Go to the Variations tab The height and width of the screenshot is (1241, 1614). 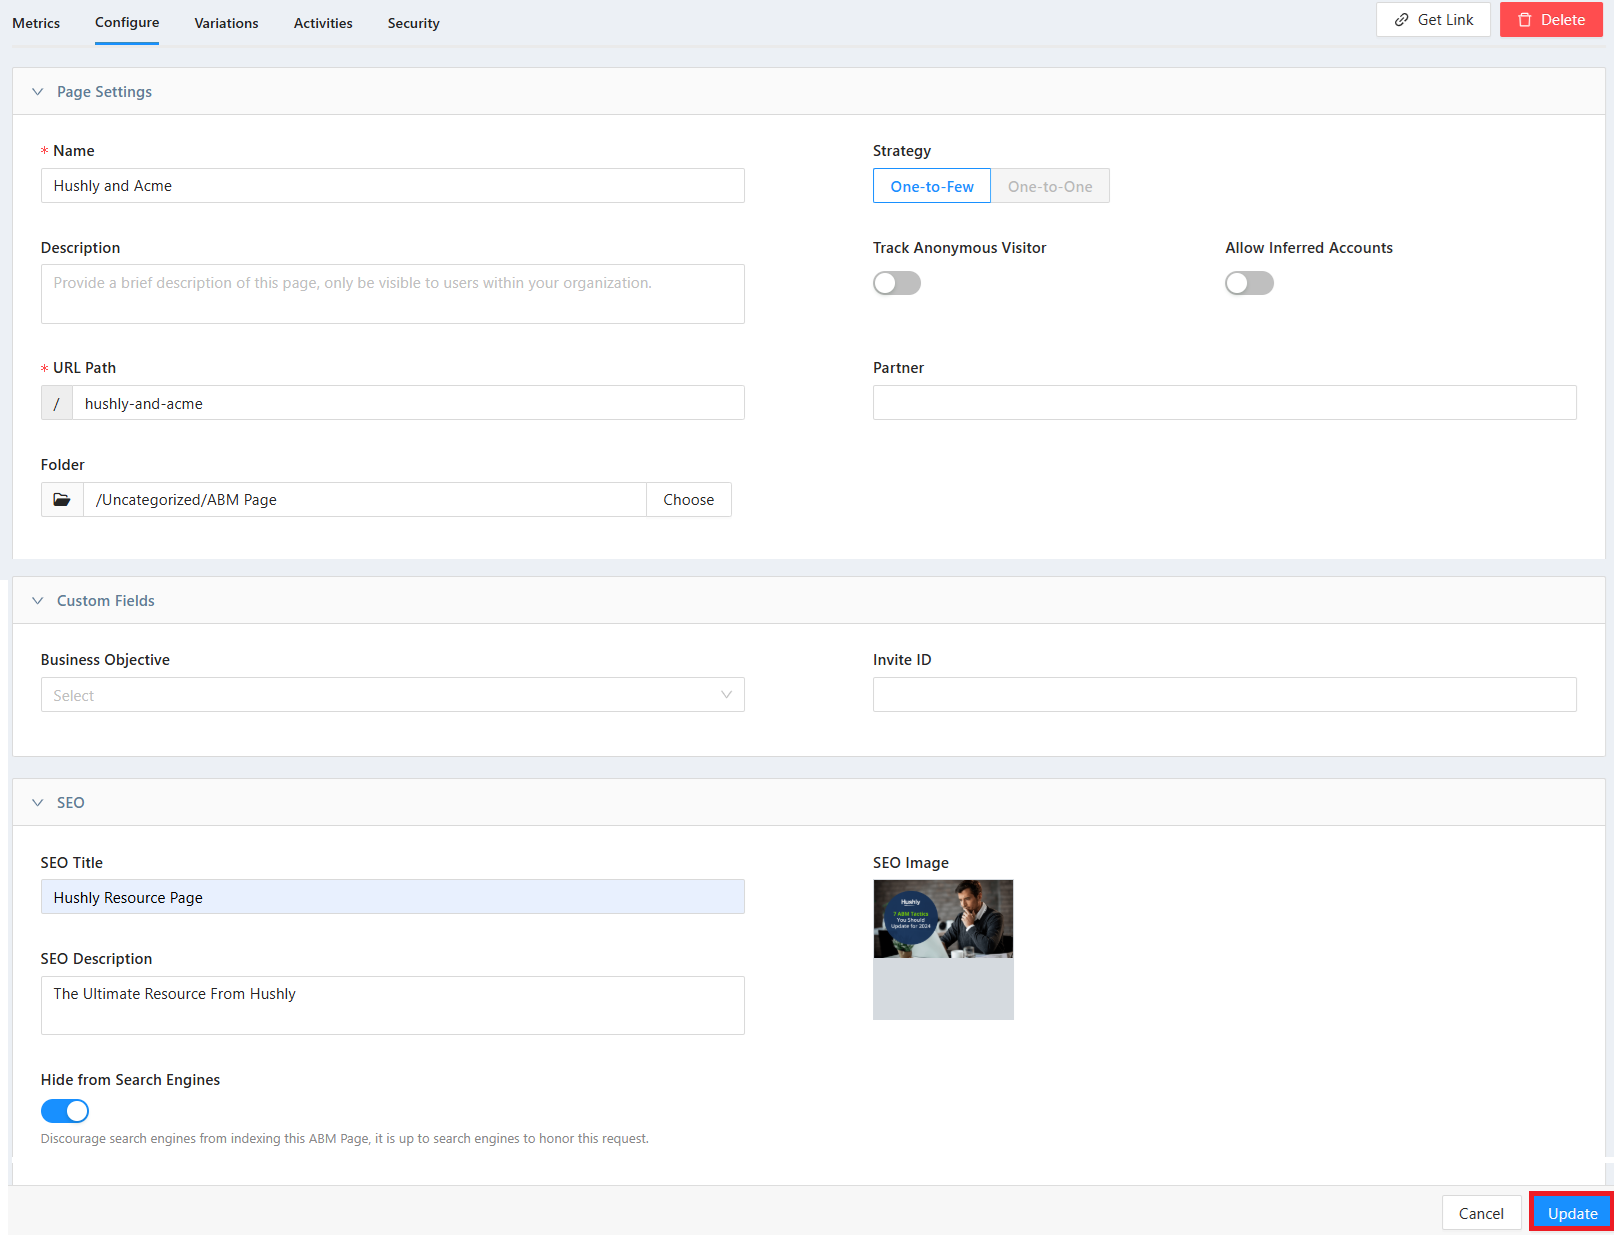(x=226, y=23)
